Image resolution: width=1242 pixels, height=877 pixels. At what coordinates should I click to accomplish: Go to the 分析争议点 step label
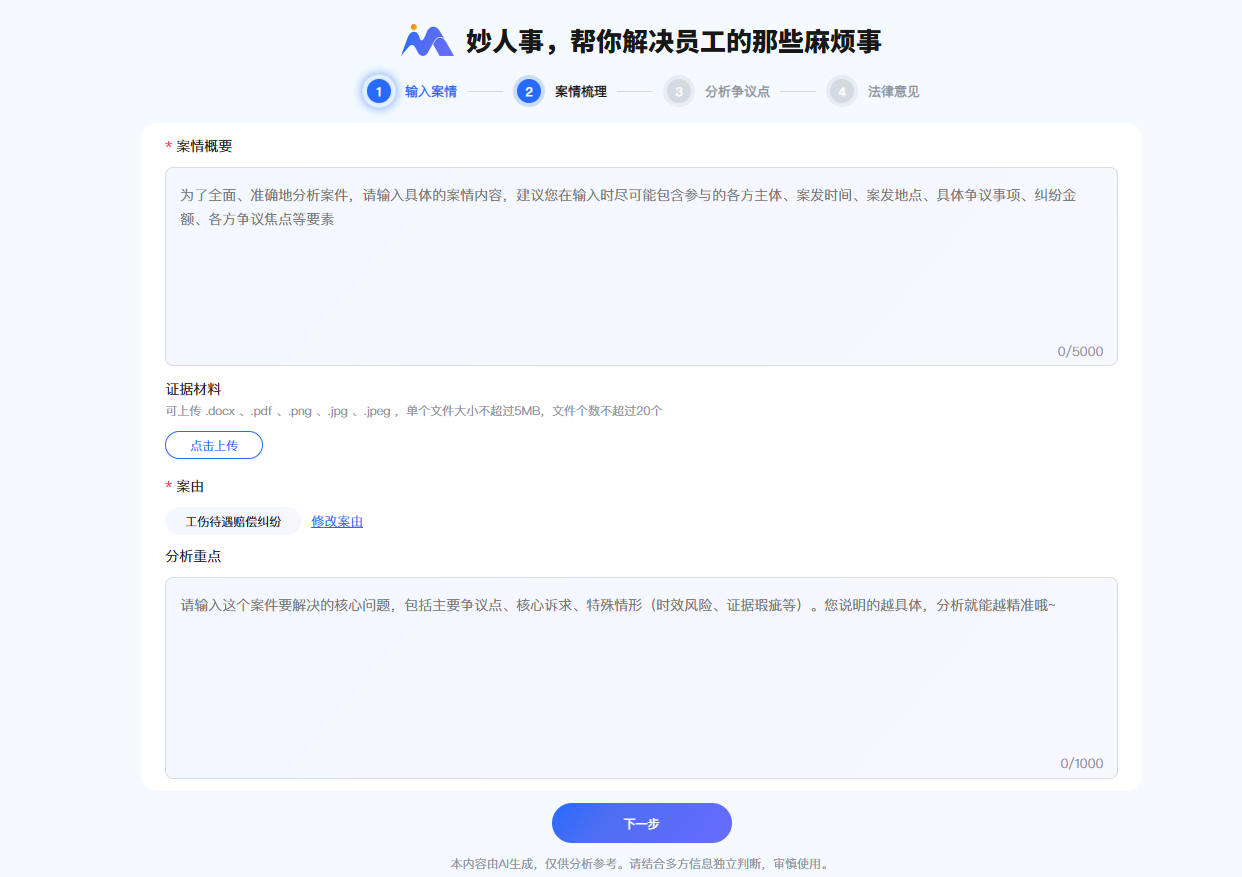[x=737, y=92]
